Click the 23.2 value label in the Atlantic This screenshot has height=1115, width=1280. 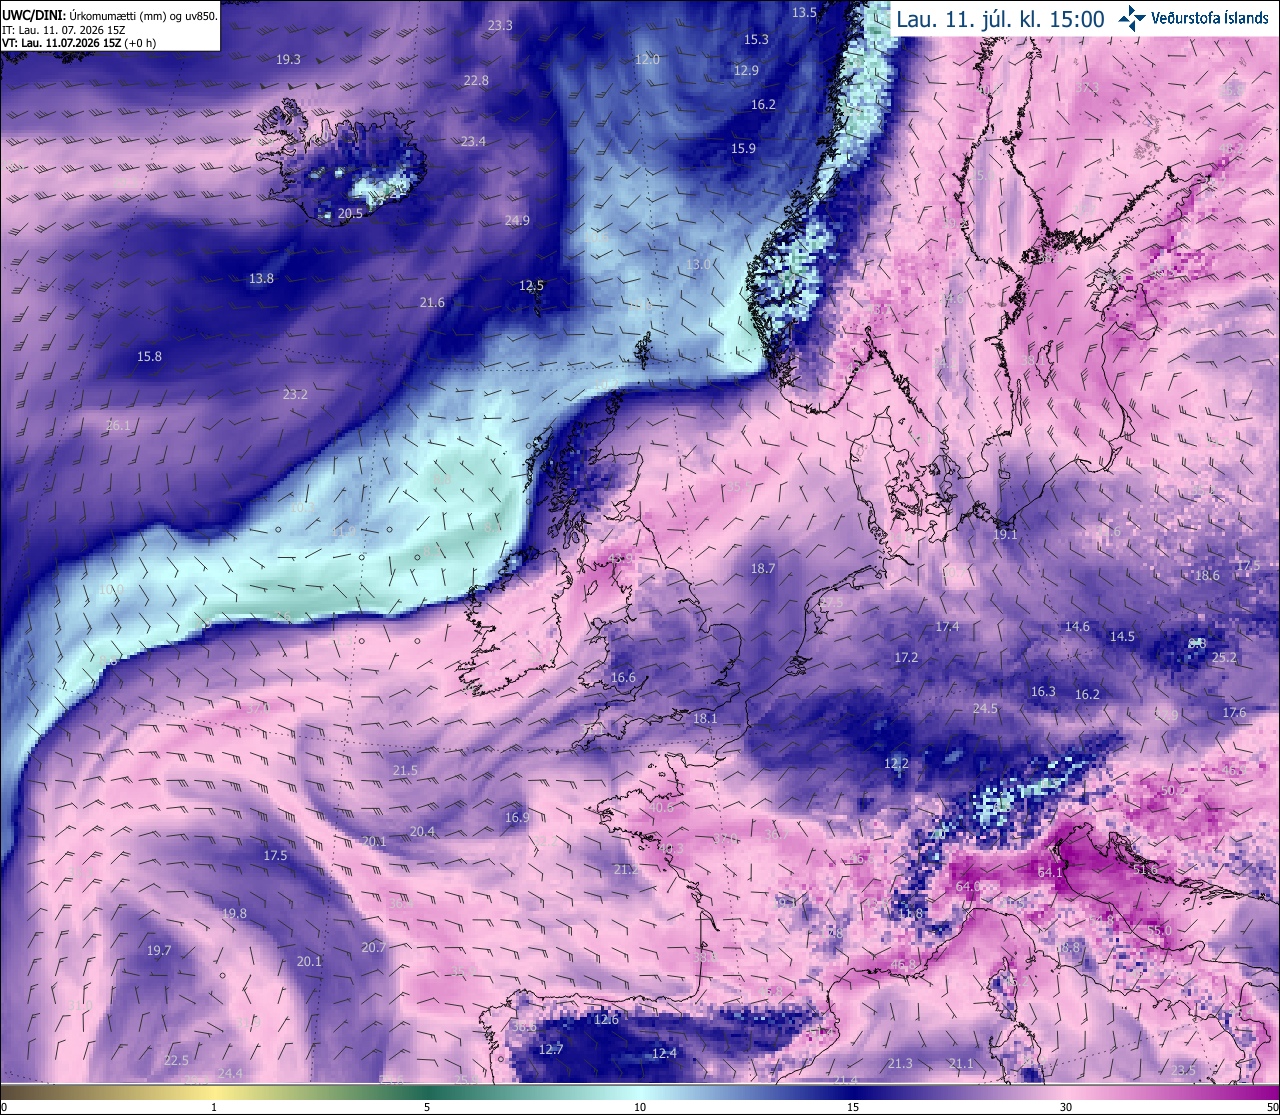click(x=295, y=394)
